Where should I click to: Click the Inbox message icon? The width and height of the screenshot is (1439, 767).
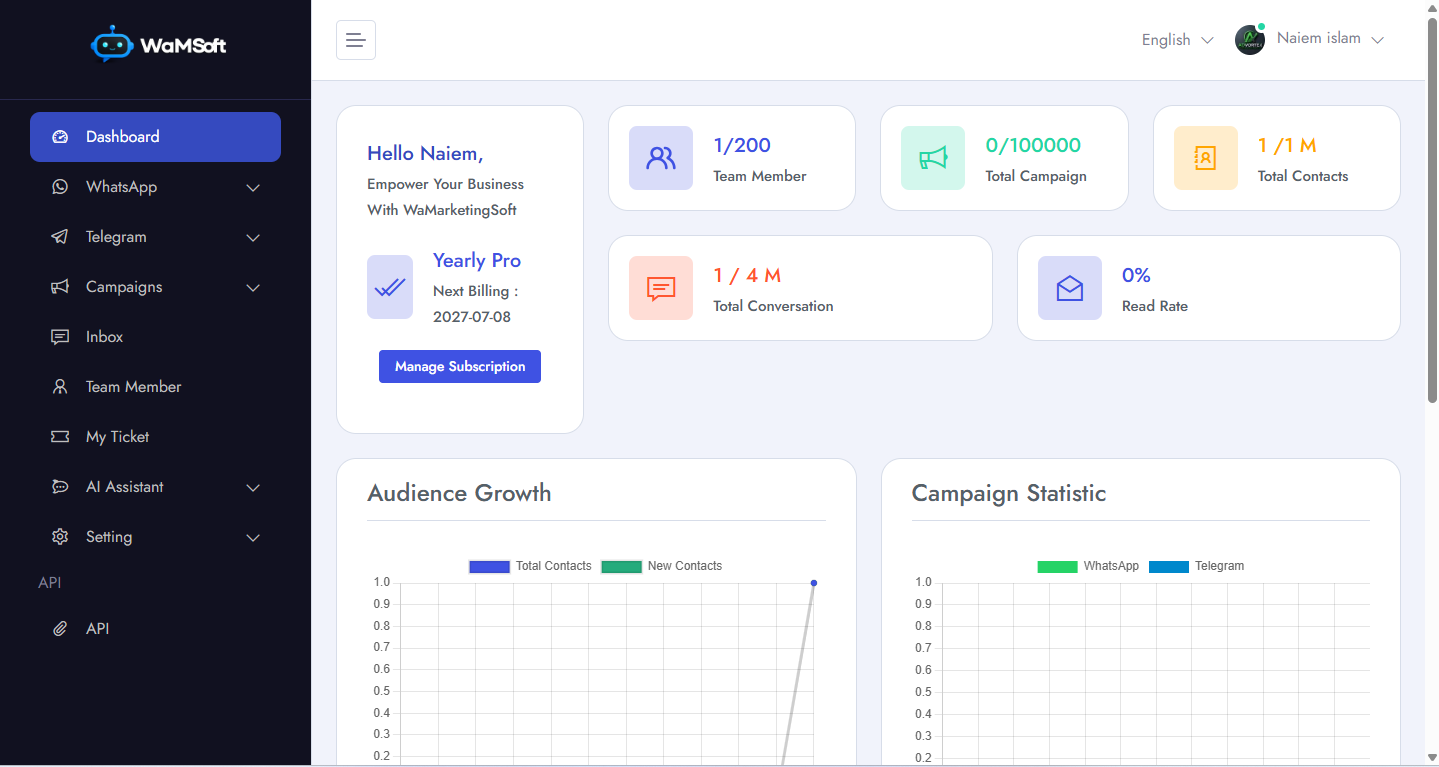(x=60, y=337)
